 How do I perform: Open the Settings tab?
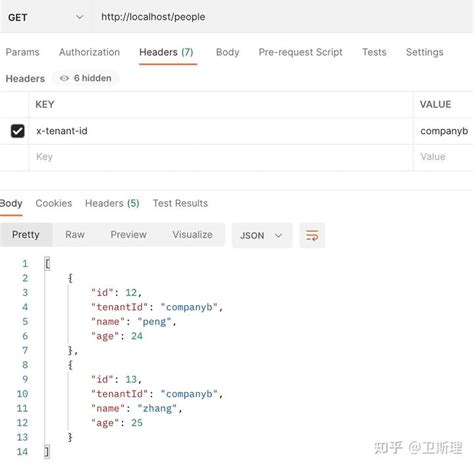tap(424, 52)
